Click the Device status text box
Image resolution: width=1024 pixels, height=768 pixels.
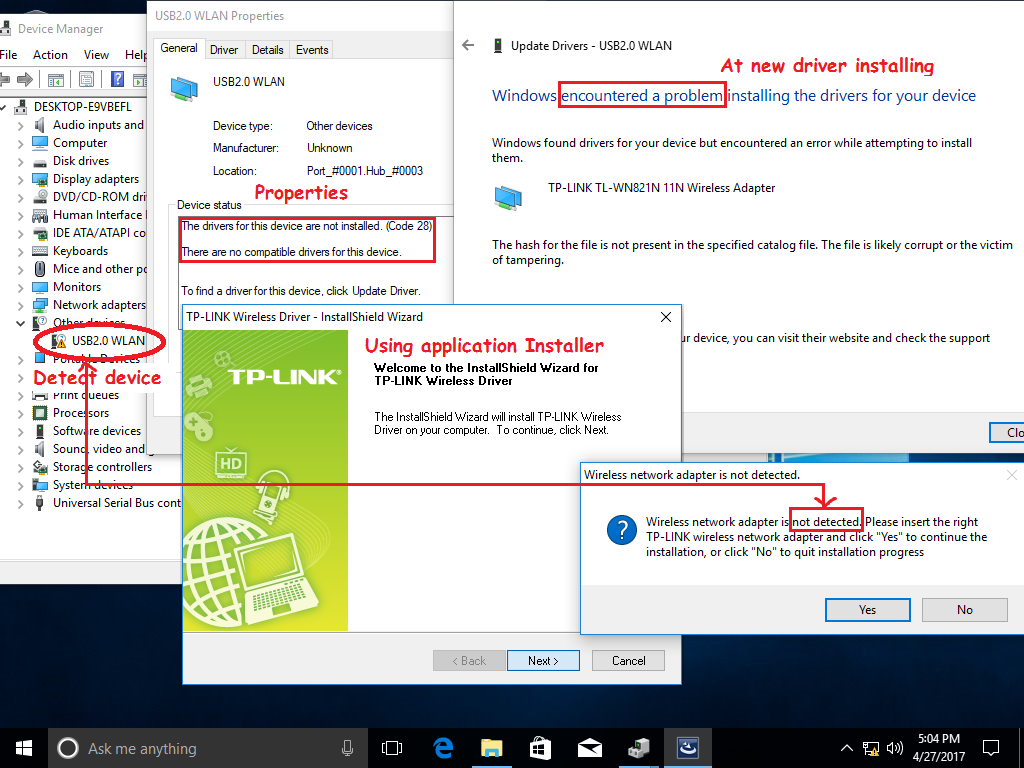coord(315,261)
